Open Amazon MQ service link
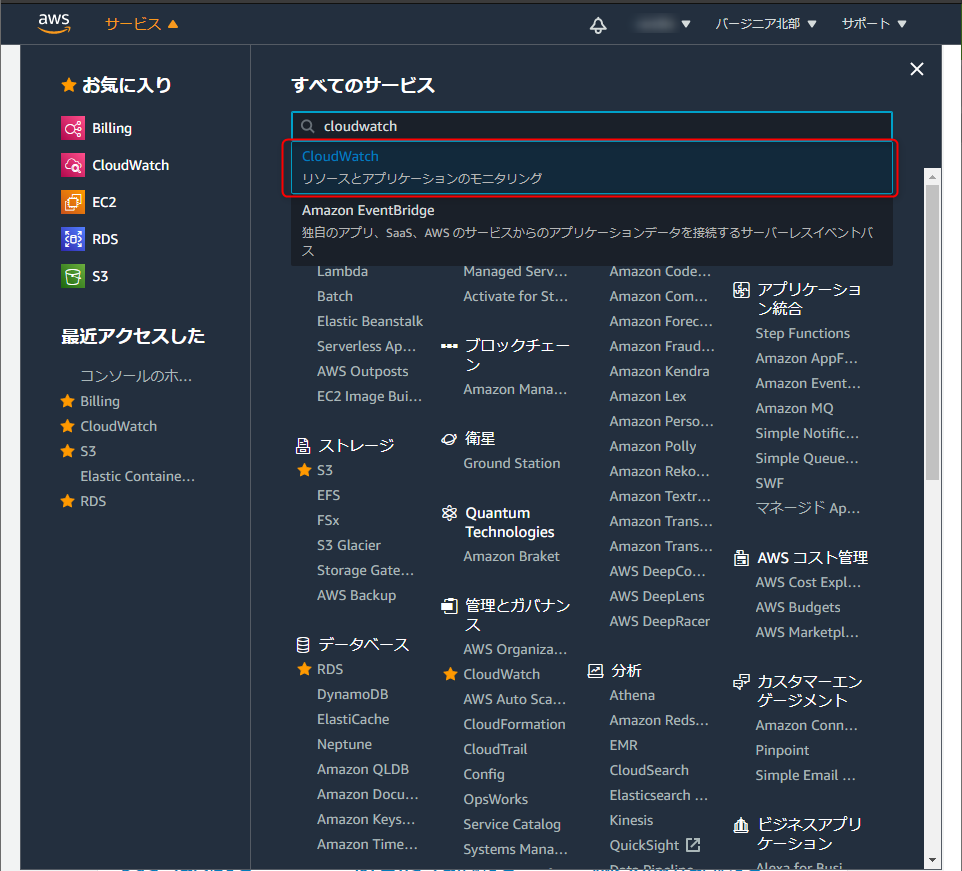 (x=794, y=409)
